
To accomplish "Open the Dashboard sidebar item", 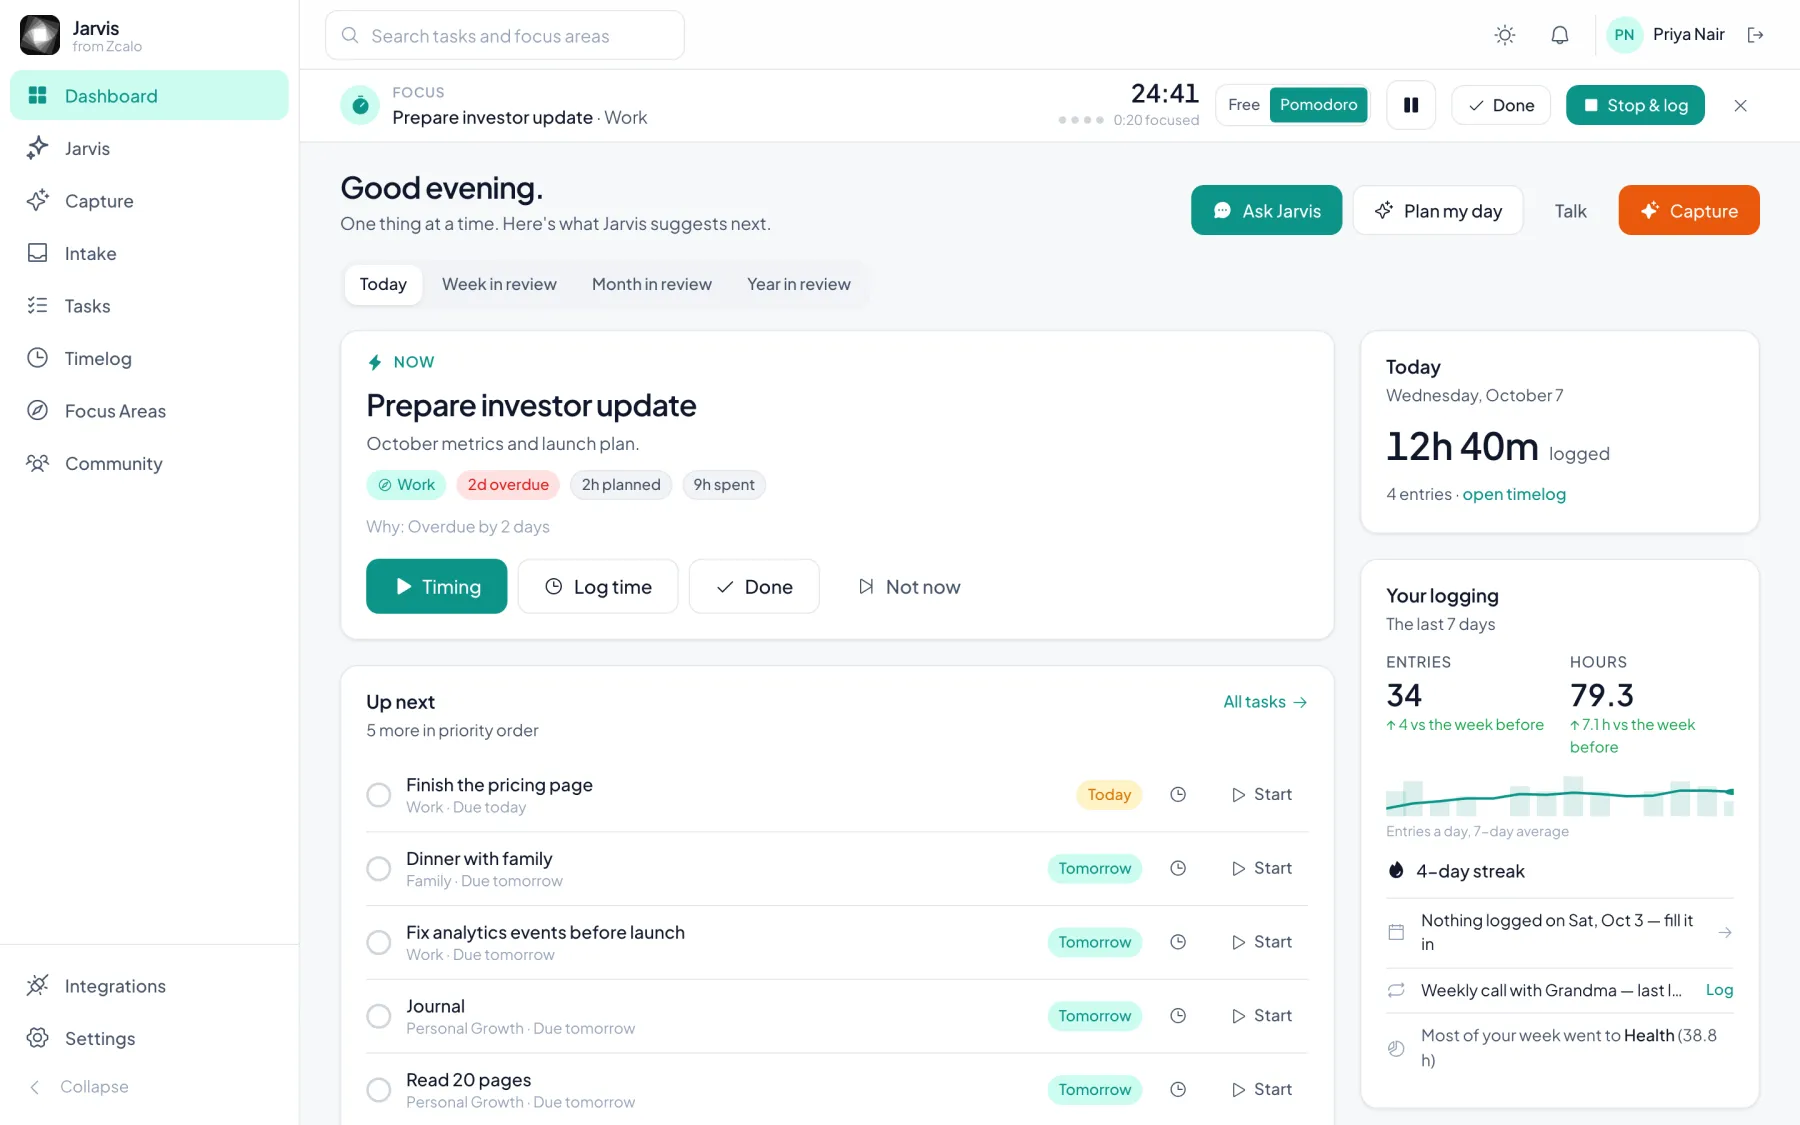I will (149, 96).
